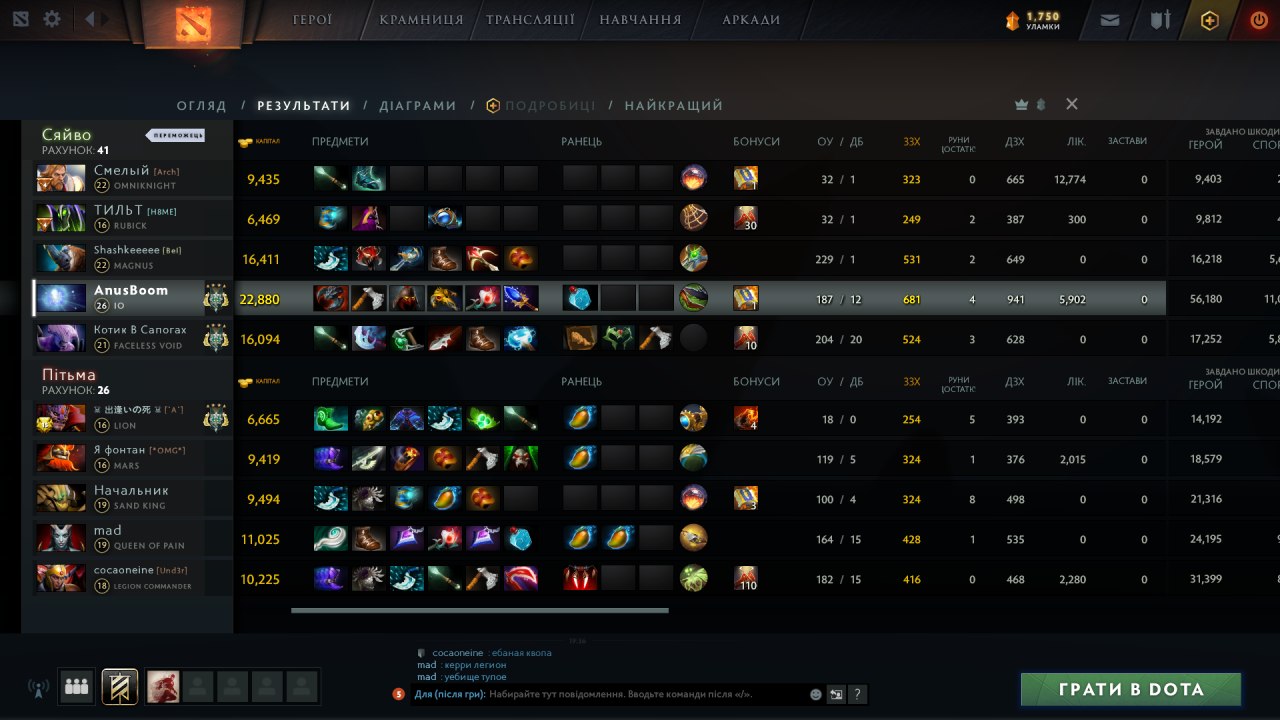Open the mail envelope icon
The image size is (1280, 720).
pos(1110,20)
